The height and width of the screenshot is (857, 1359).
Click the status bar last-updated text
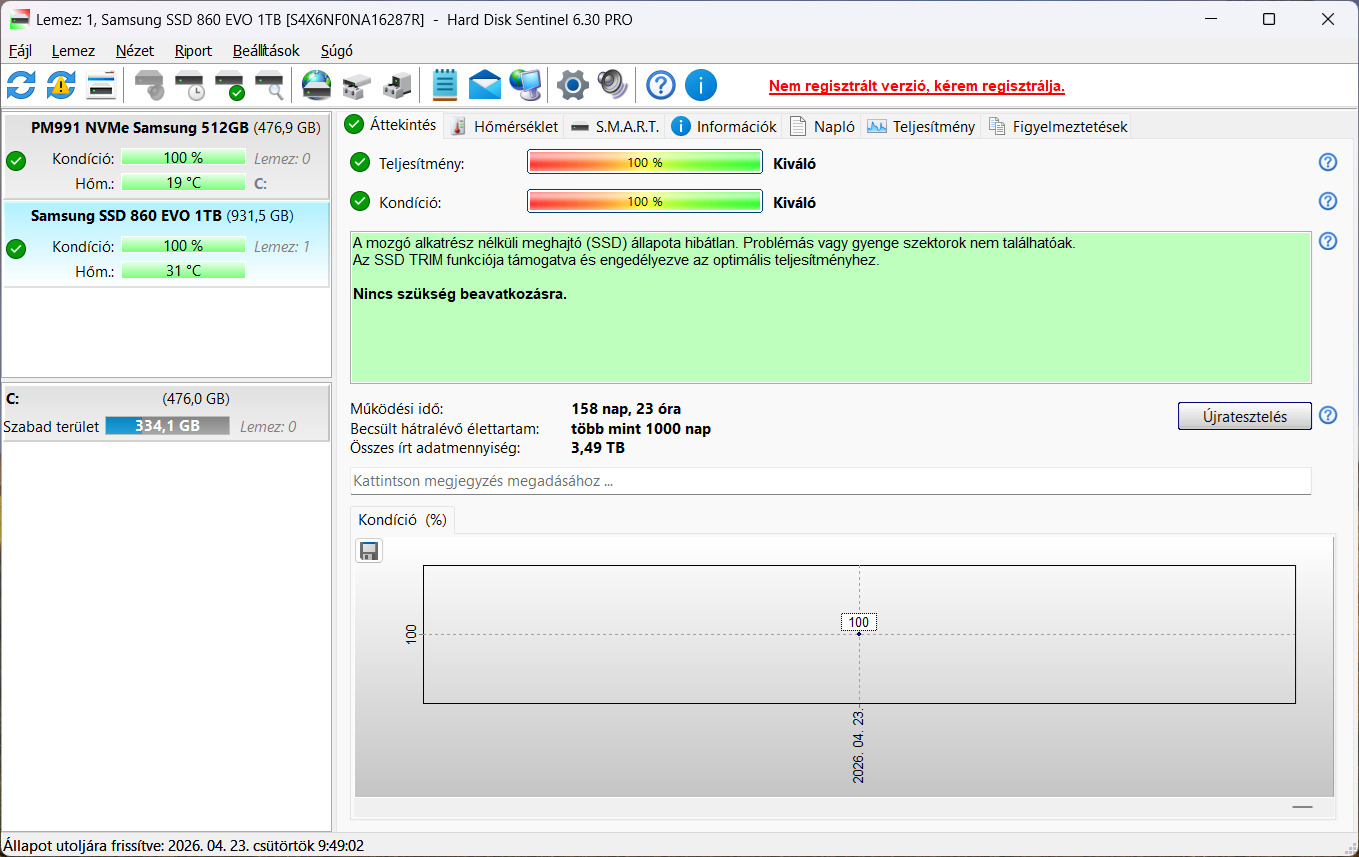184,846
